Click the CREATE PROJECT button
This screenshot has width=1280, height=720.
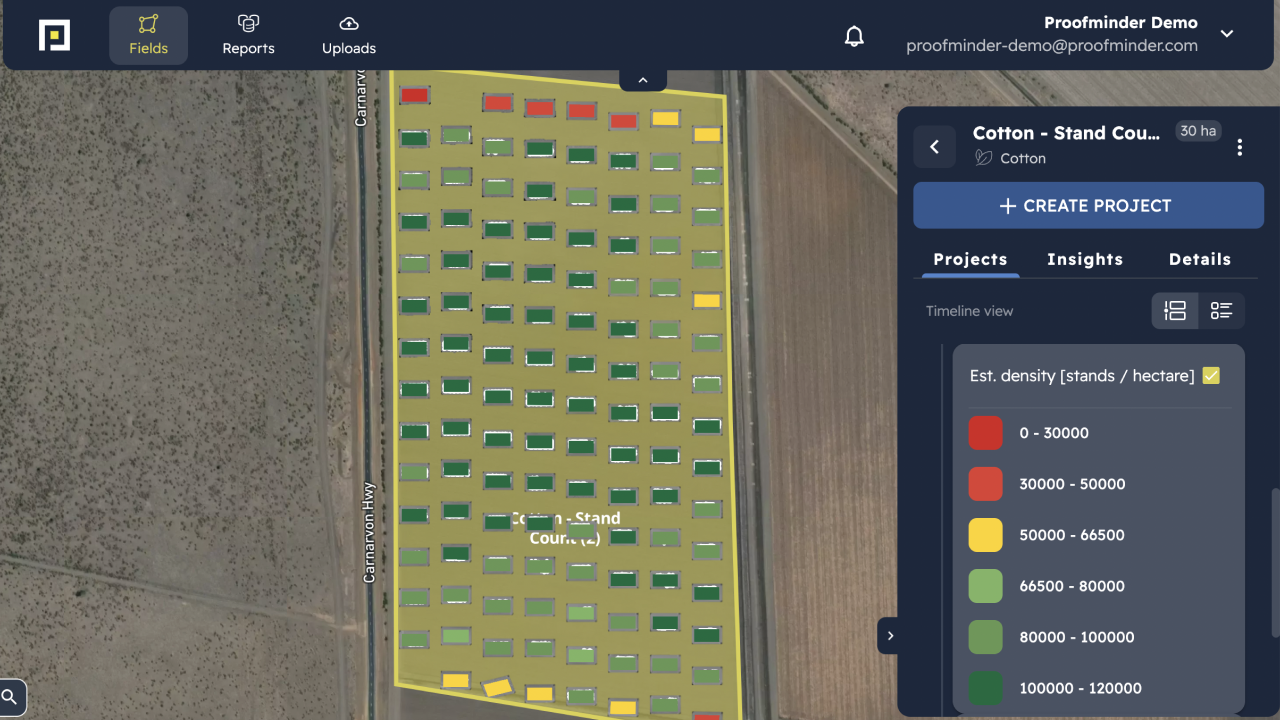pos(1088,206)
